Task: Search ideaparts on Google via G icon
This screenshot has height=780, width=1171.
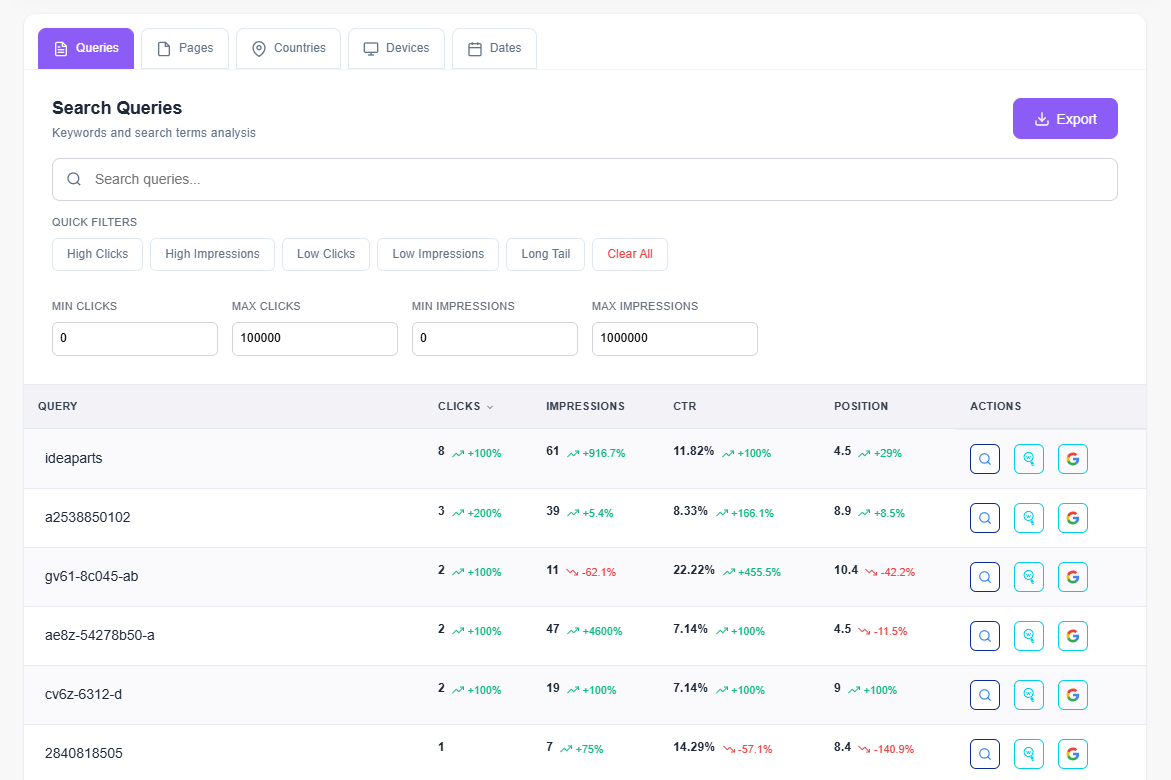Action: tap(1072, 458)
